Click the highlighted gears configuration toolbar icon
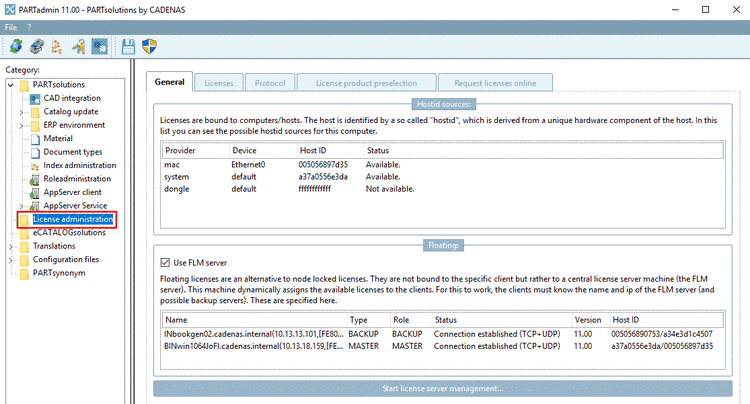The height and width of the screenshot is (404, 750). pos(99,47)
